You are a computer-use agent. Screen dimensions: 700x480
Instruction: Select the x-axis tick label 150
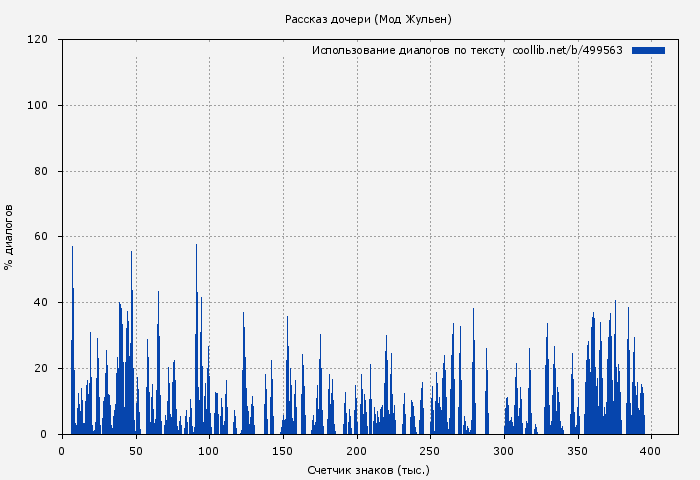point(283,451)
